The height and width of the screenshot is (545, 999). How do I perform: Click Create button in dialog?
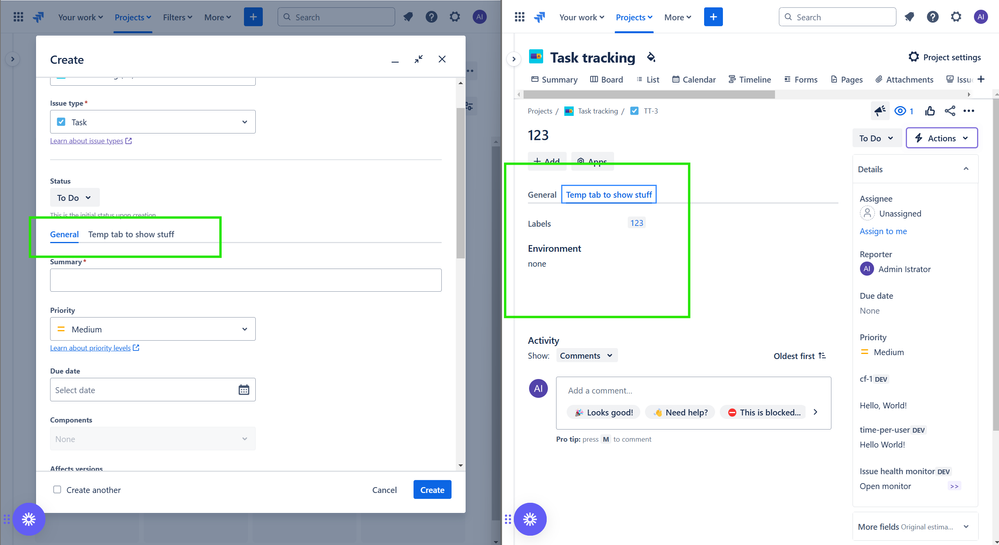tap(432, 490)
